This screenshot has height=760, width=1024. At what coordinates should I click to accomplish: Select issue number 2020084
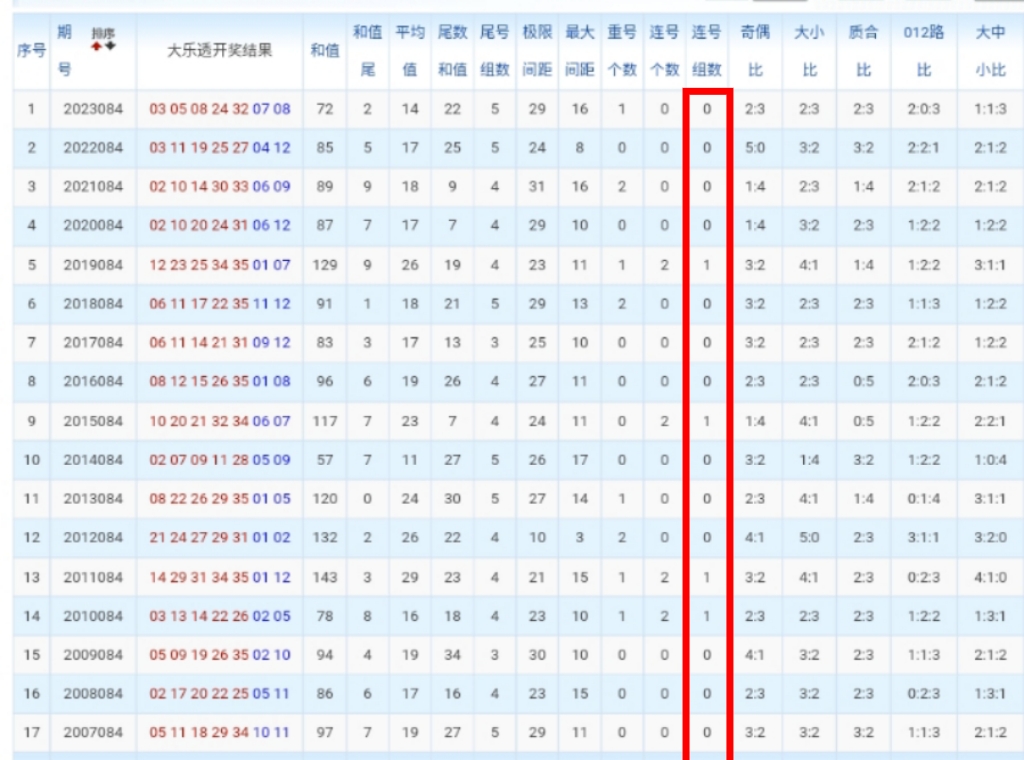(x=93, y=225)
